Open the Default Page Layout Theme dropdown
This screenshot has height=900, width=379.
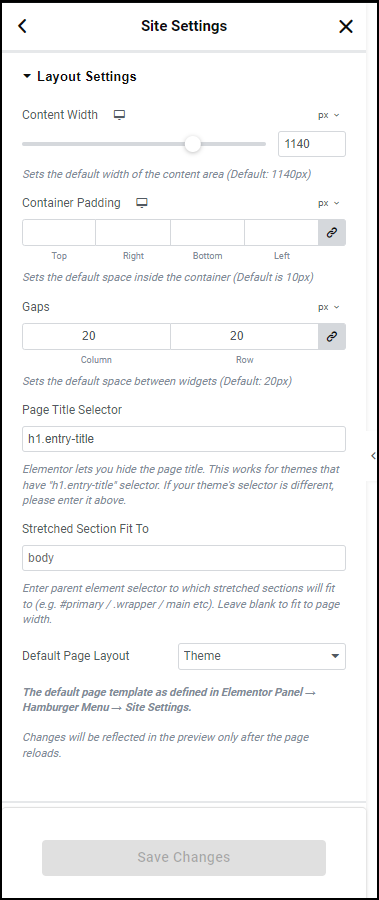click(x=262, y=656)
